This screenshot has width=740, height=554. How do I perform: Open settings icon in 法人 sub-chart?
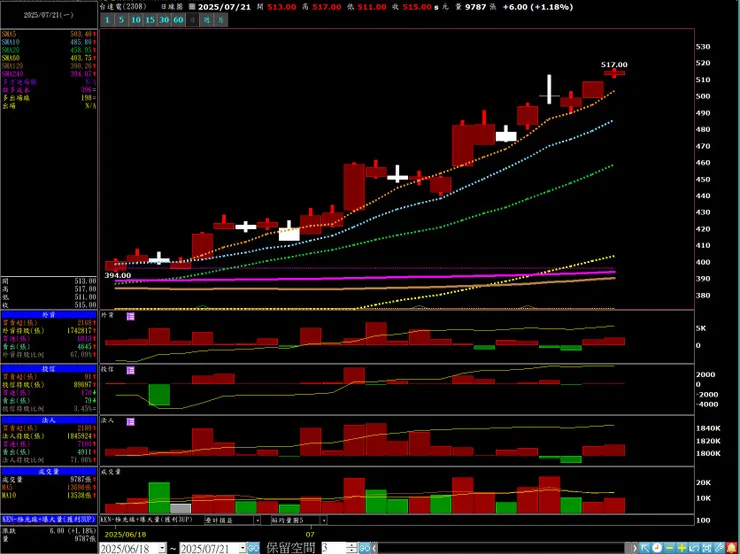pyautogui.click(x=130, y=421)
